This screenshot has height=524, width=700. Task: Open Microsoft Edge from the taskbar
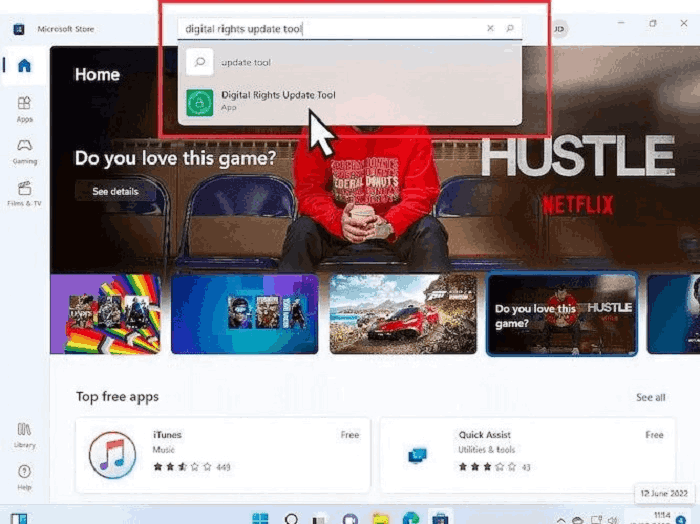coord(411,519)
